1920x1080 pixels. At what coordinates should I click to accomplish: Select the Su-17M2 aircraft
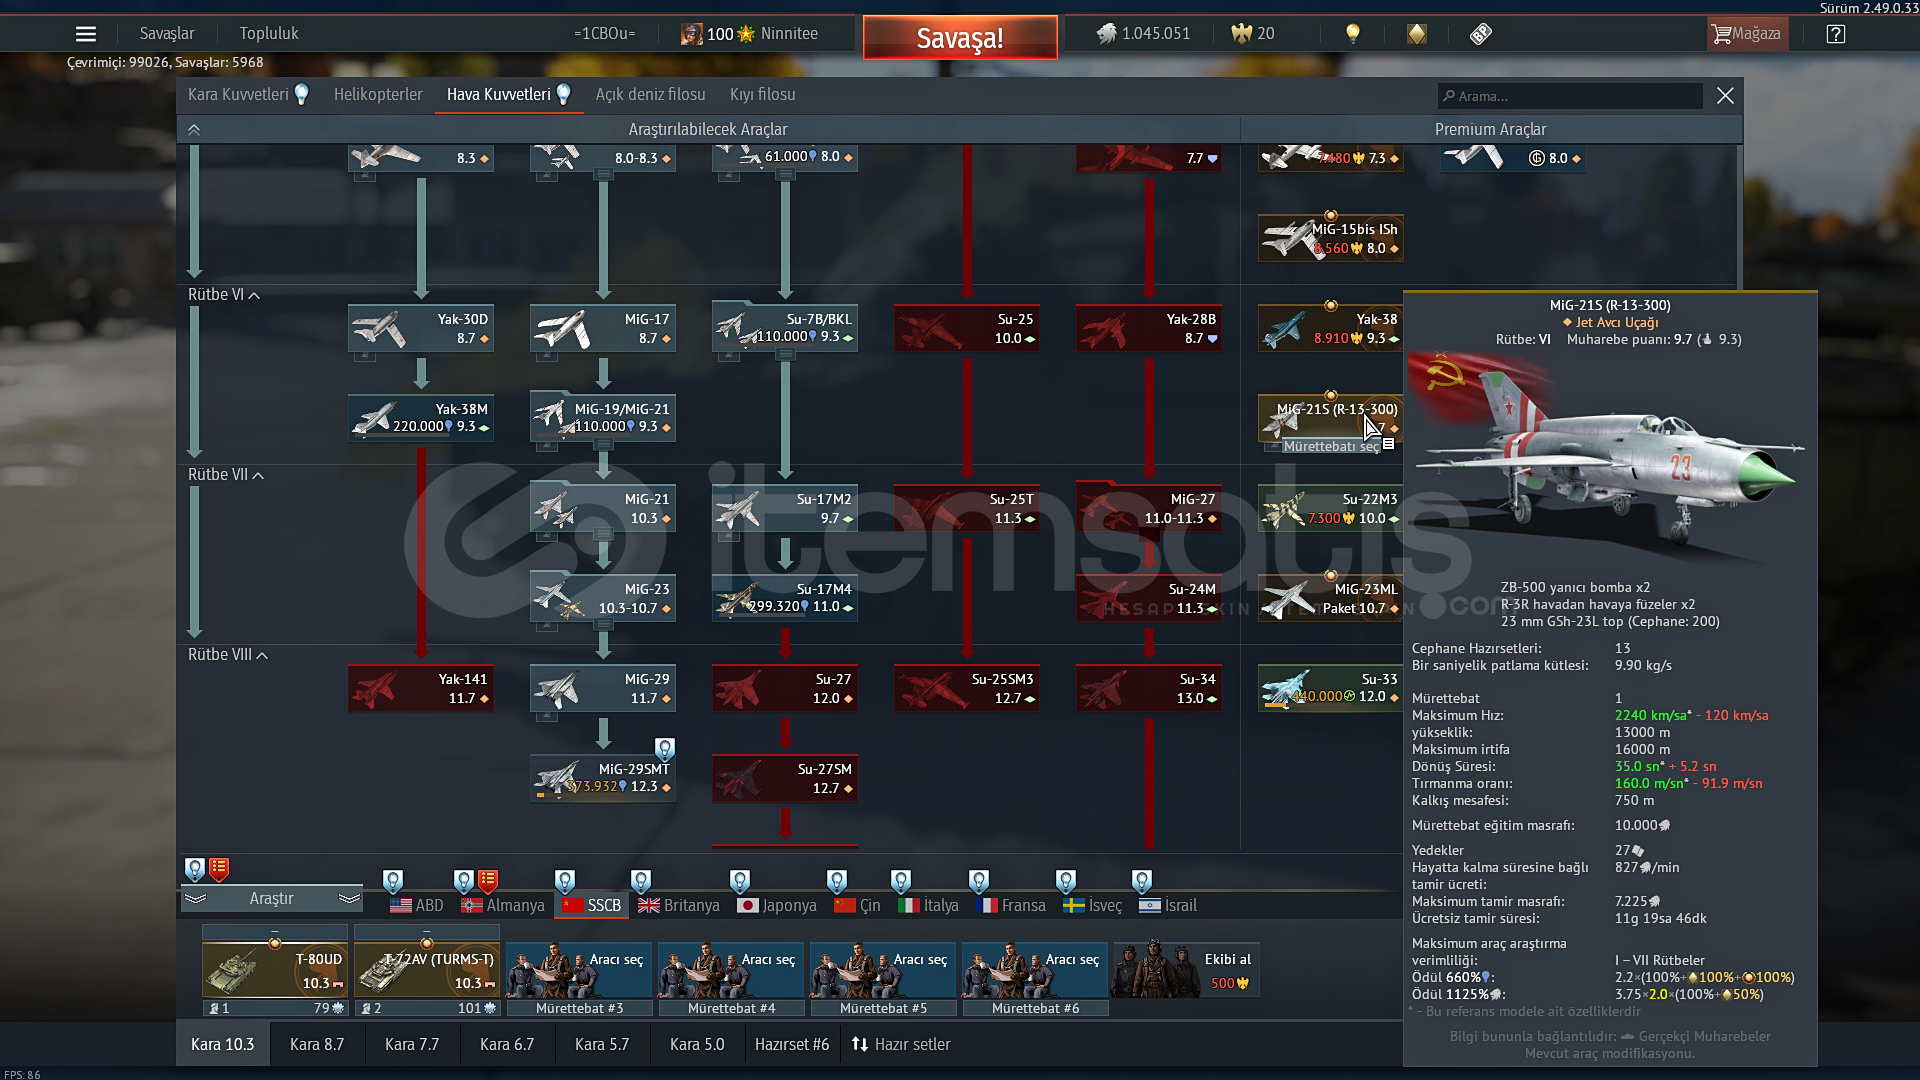pyautogui.click(x=785, y=509)
